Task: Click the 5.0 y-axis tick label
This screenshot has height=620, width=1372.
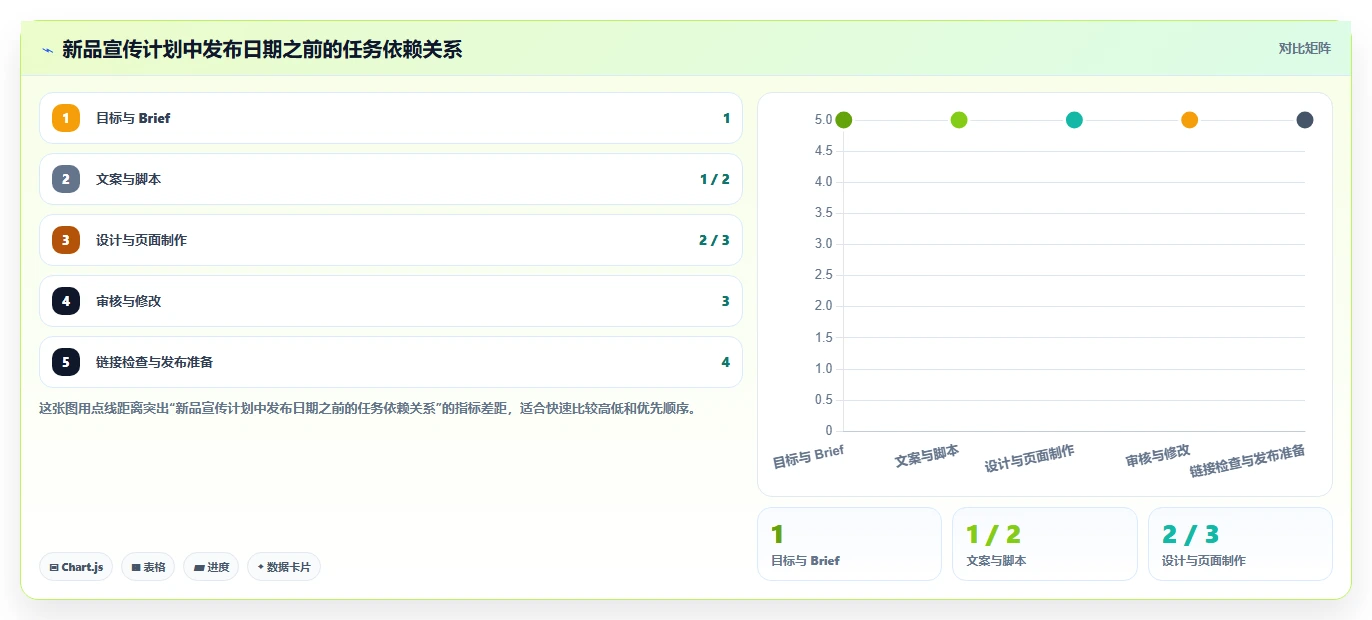Action: coord(823,120)
